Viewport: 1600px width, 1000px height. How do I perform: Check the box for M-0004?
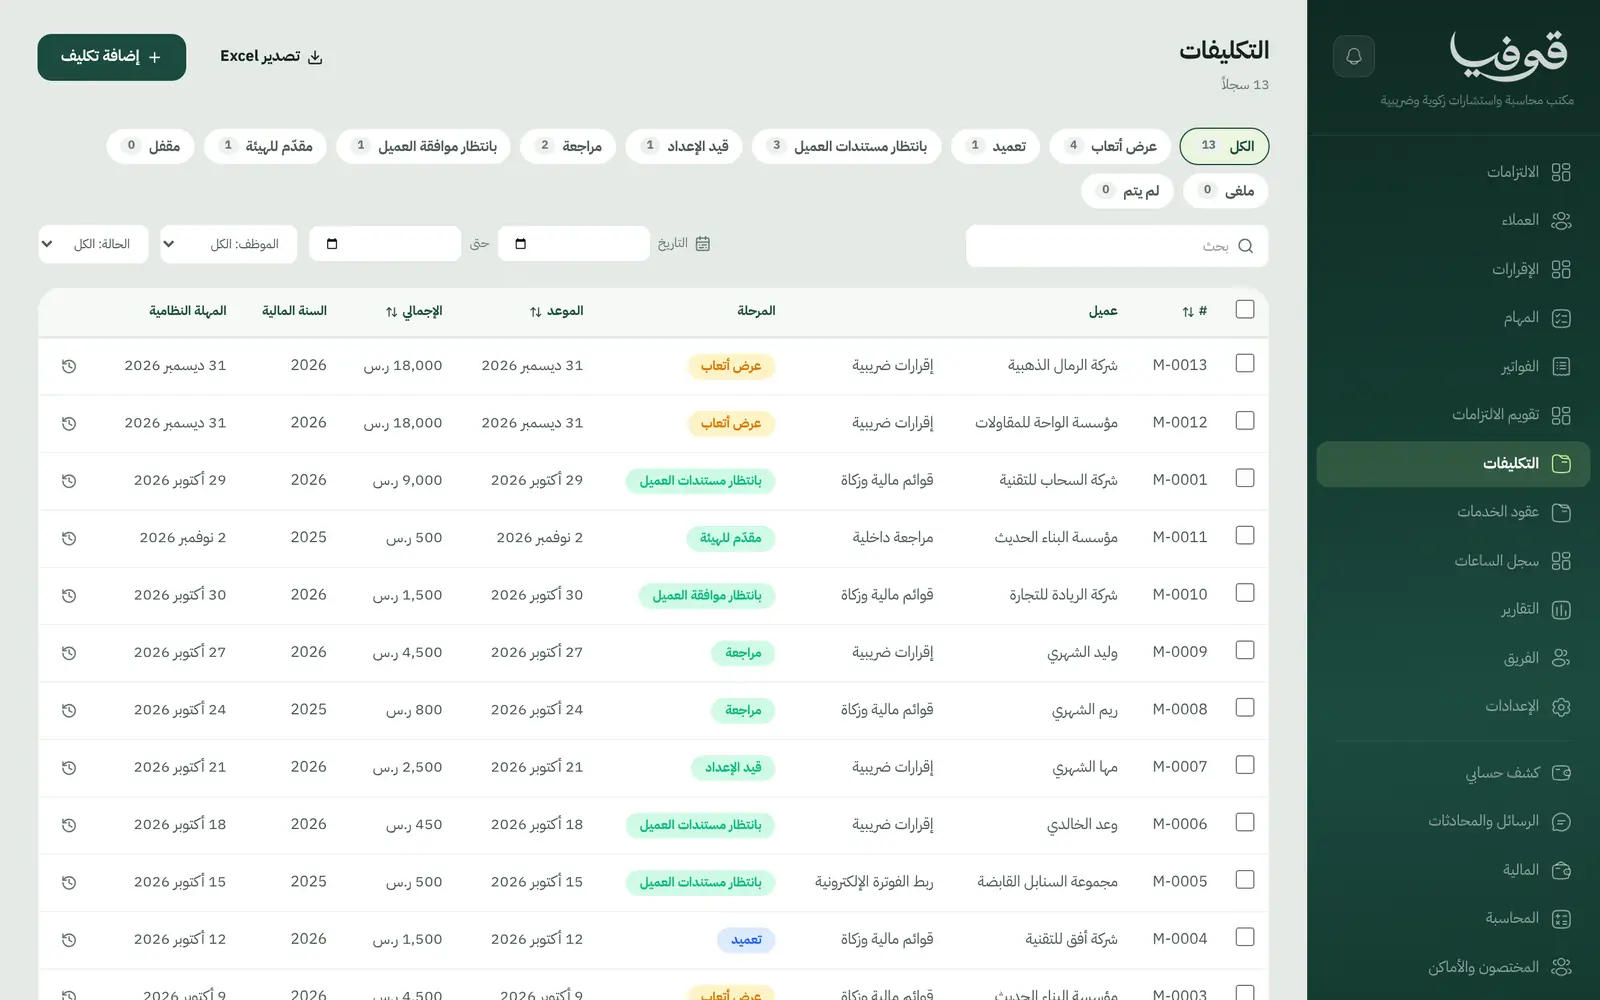coord(1245,938)
